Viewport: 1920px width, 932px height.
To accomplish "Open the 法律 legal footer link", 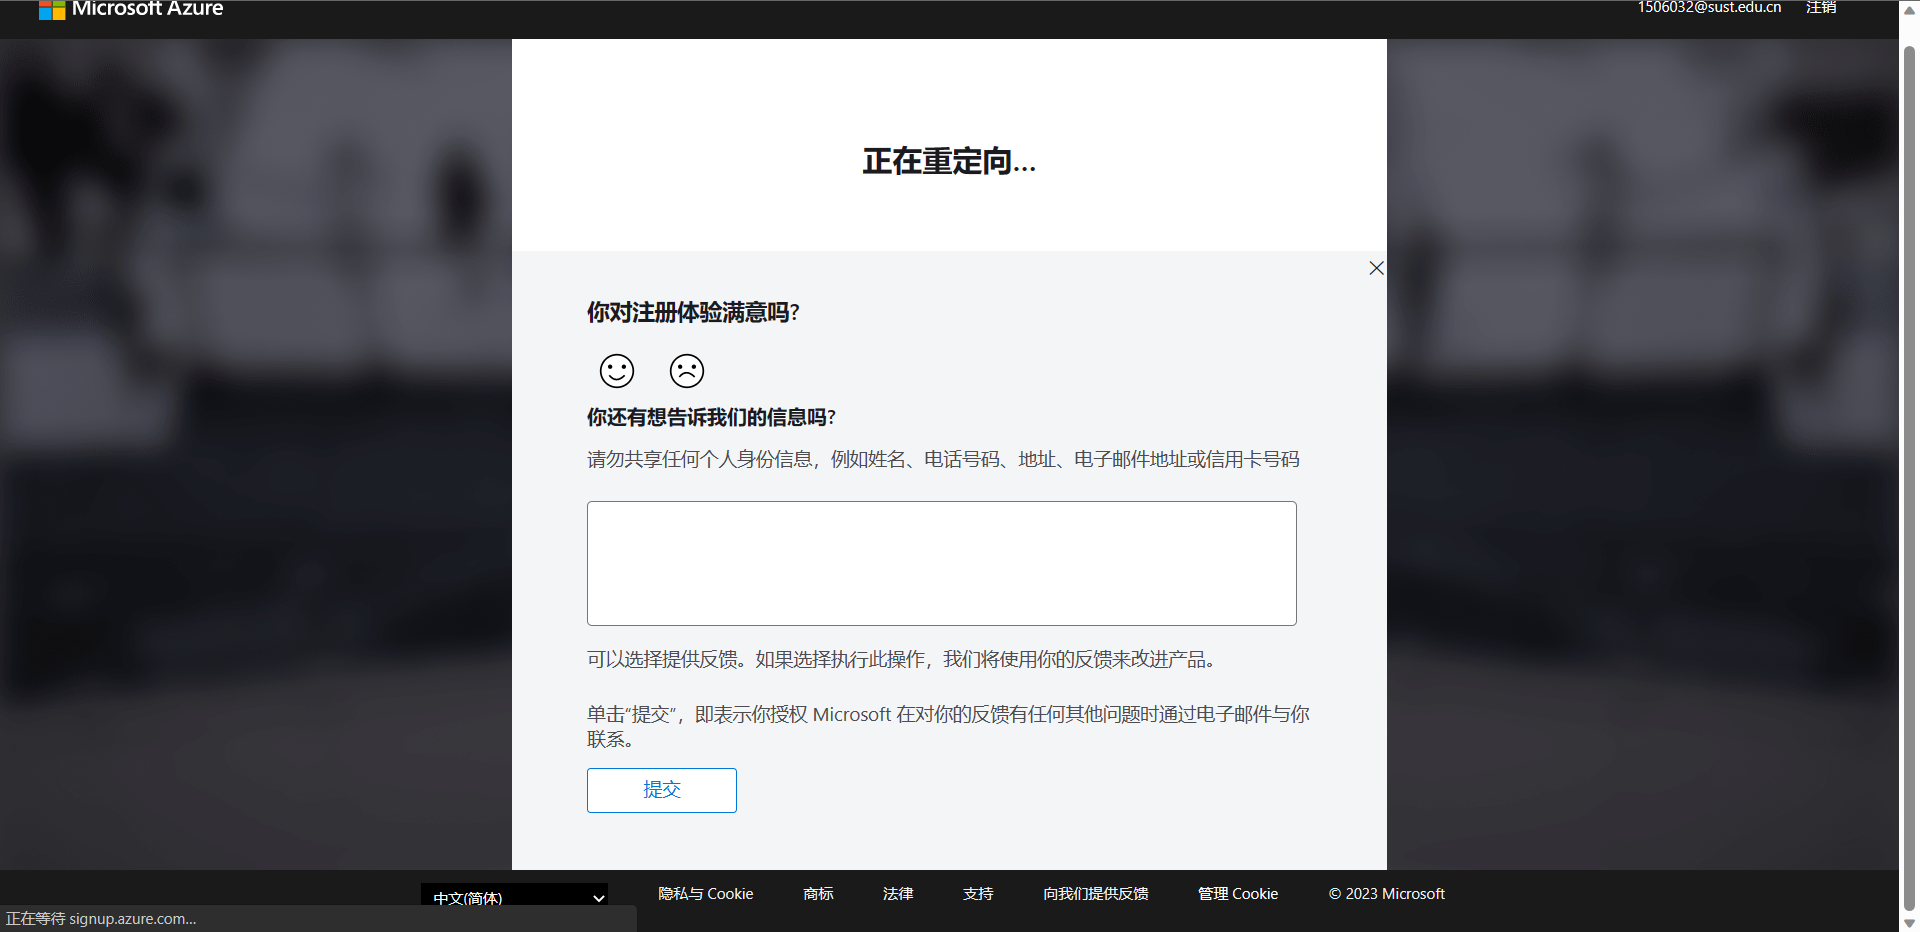I will 898,894.
